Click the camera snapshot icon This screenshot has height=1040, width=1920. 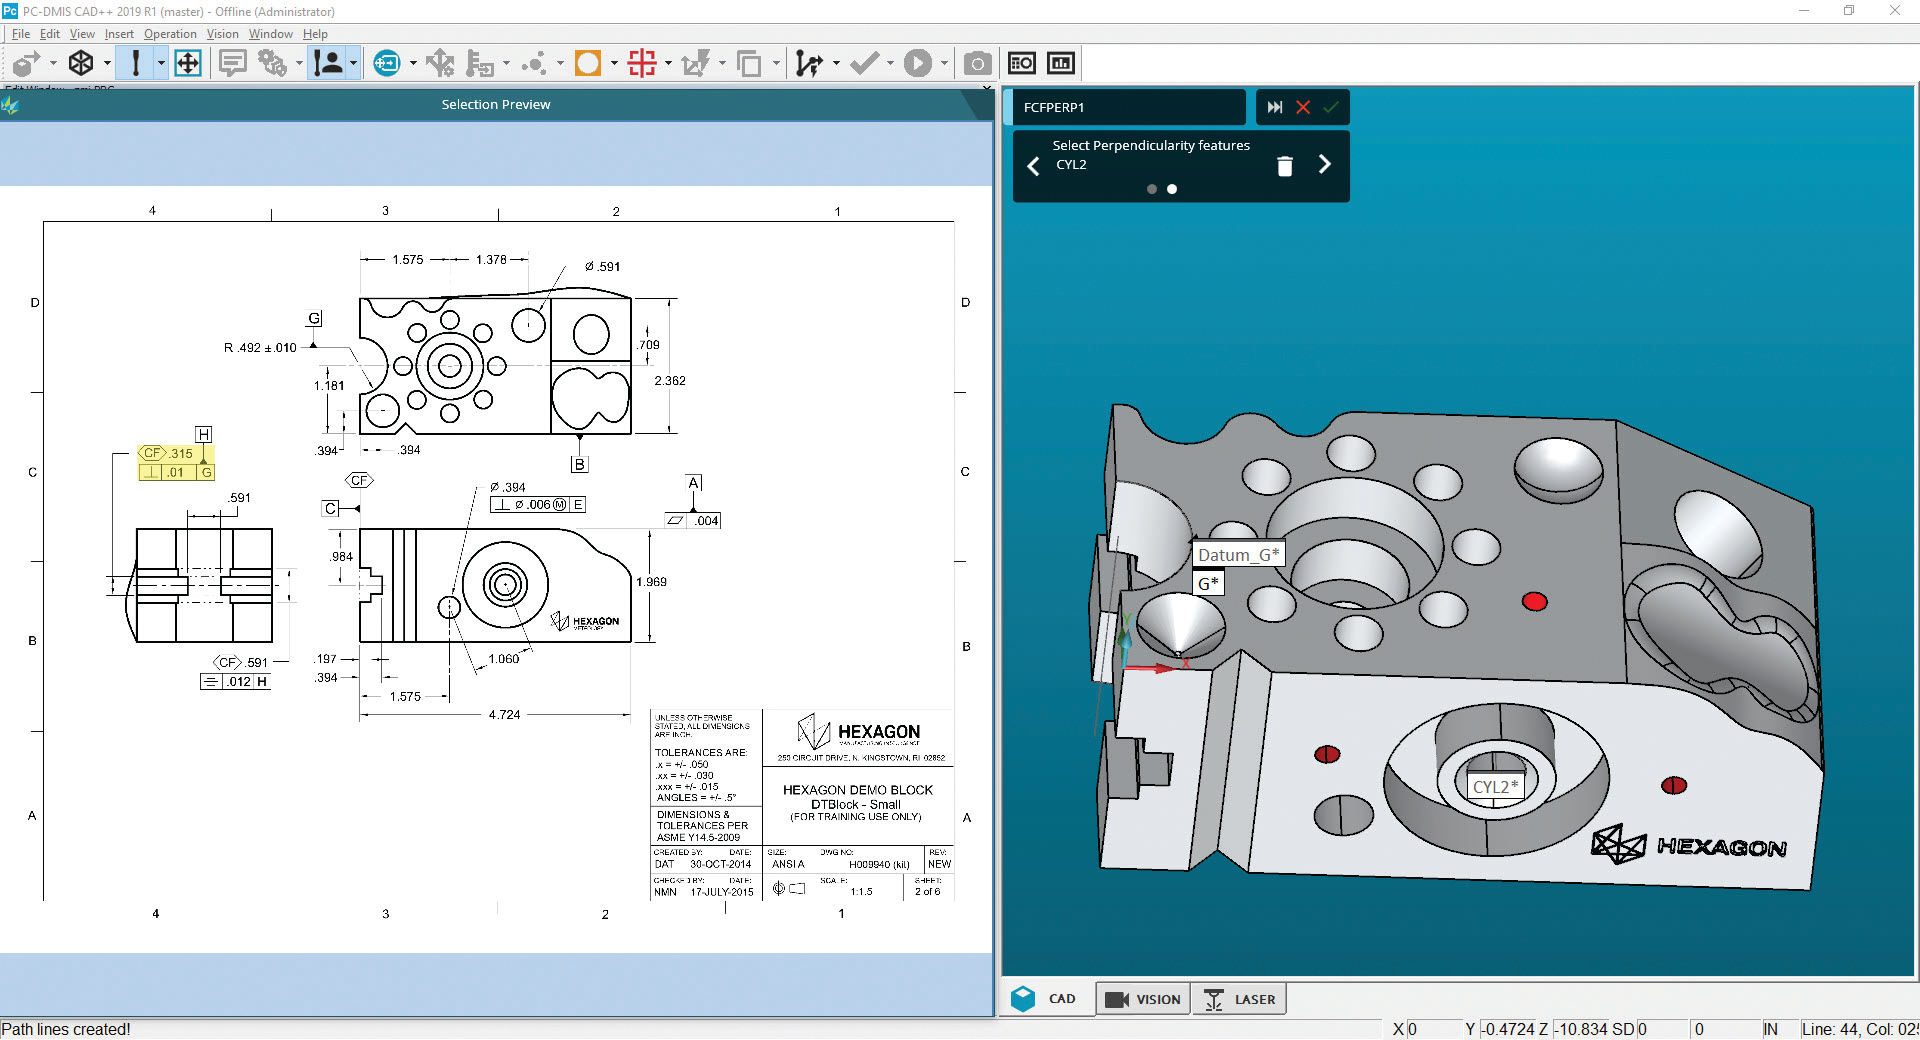977,62
